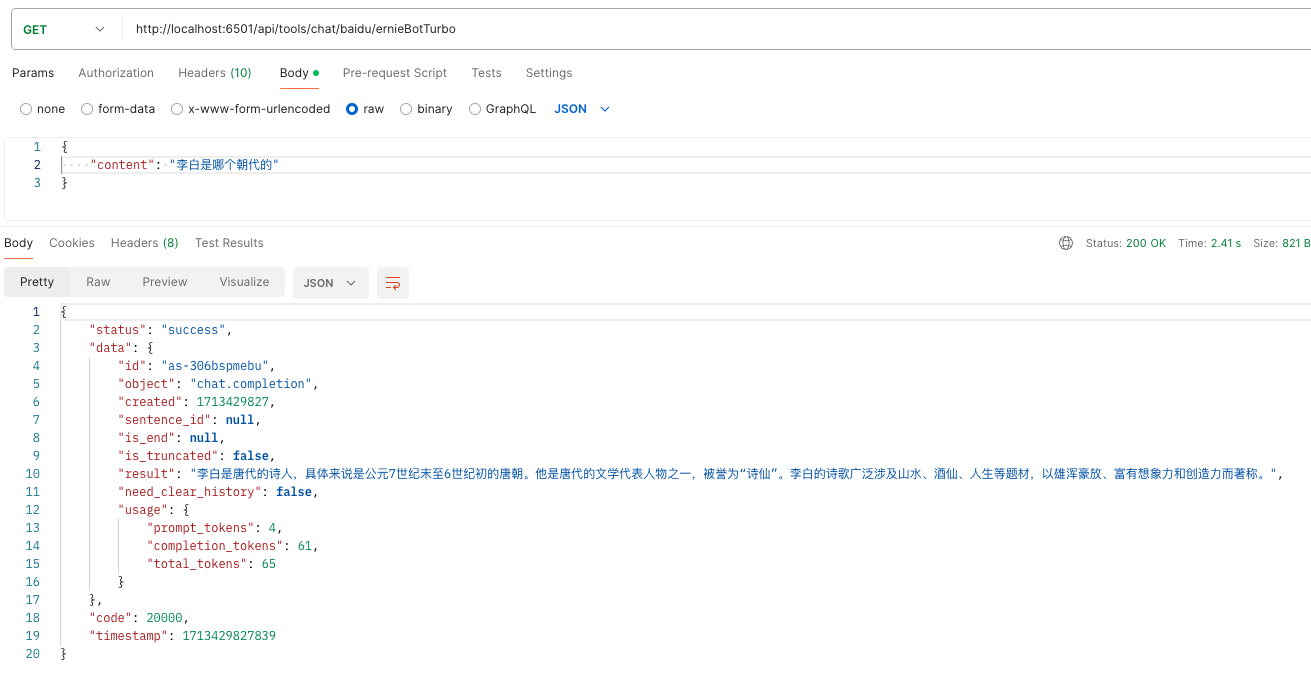
Task: Click the "result" response text line
Action: (700, 474)
